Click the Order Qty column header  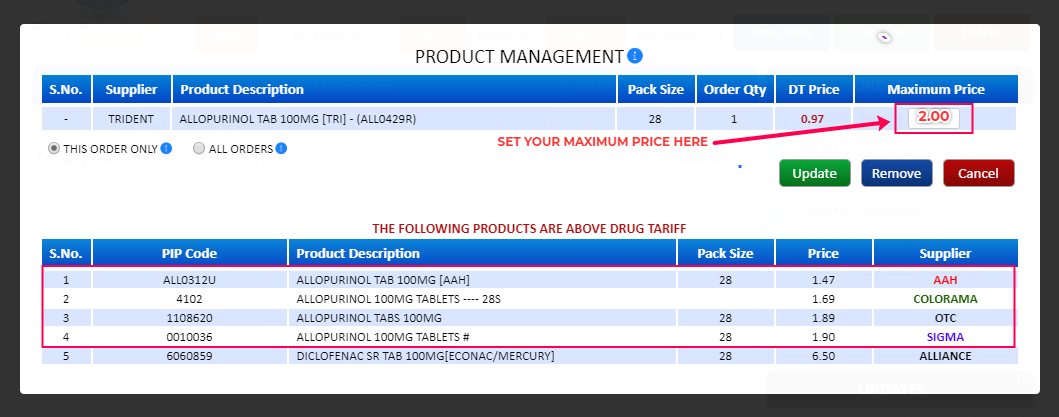733,89
